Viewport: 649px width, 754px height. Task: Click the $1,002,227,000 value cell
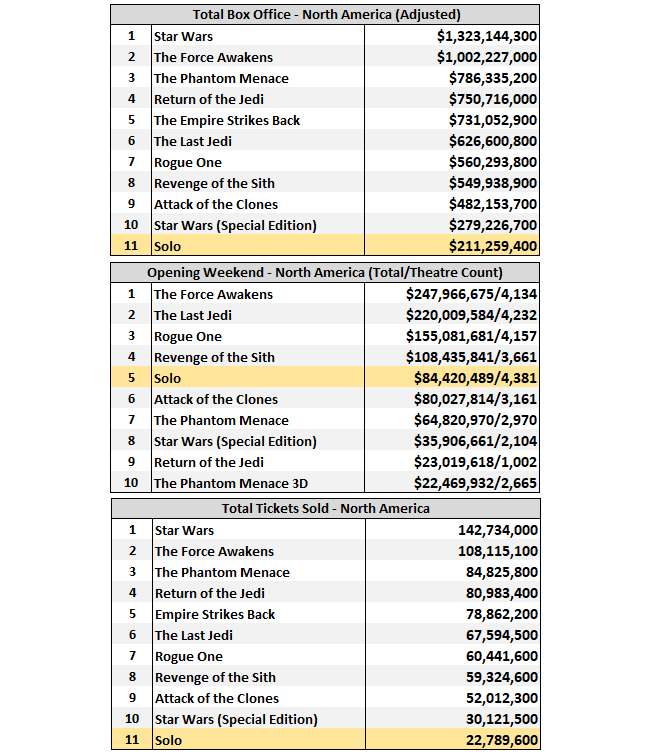coord(487,57)
